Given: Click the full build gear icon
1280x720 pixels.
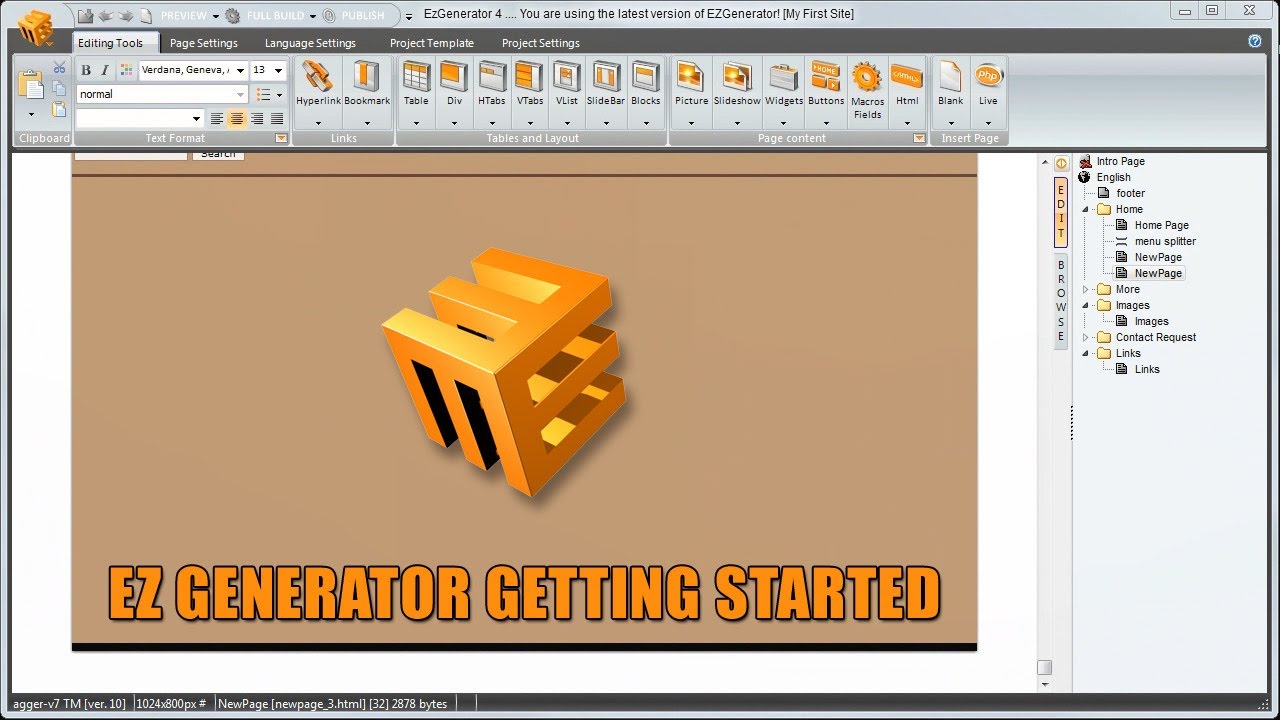Looking at the screenshot, I should point(233,16).
